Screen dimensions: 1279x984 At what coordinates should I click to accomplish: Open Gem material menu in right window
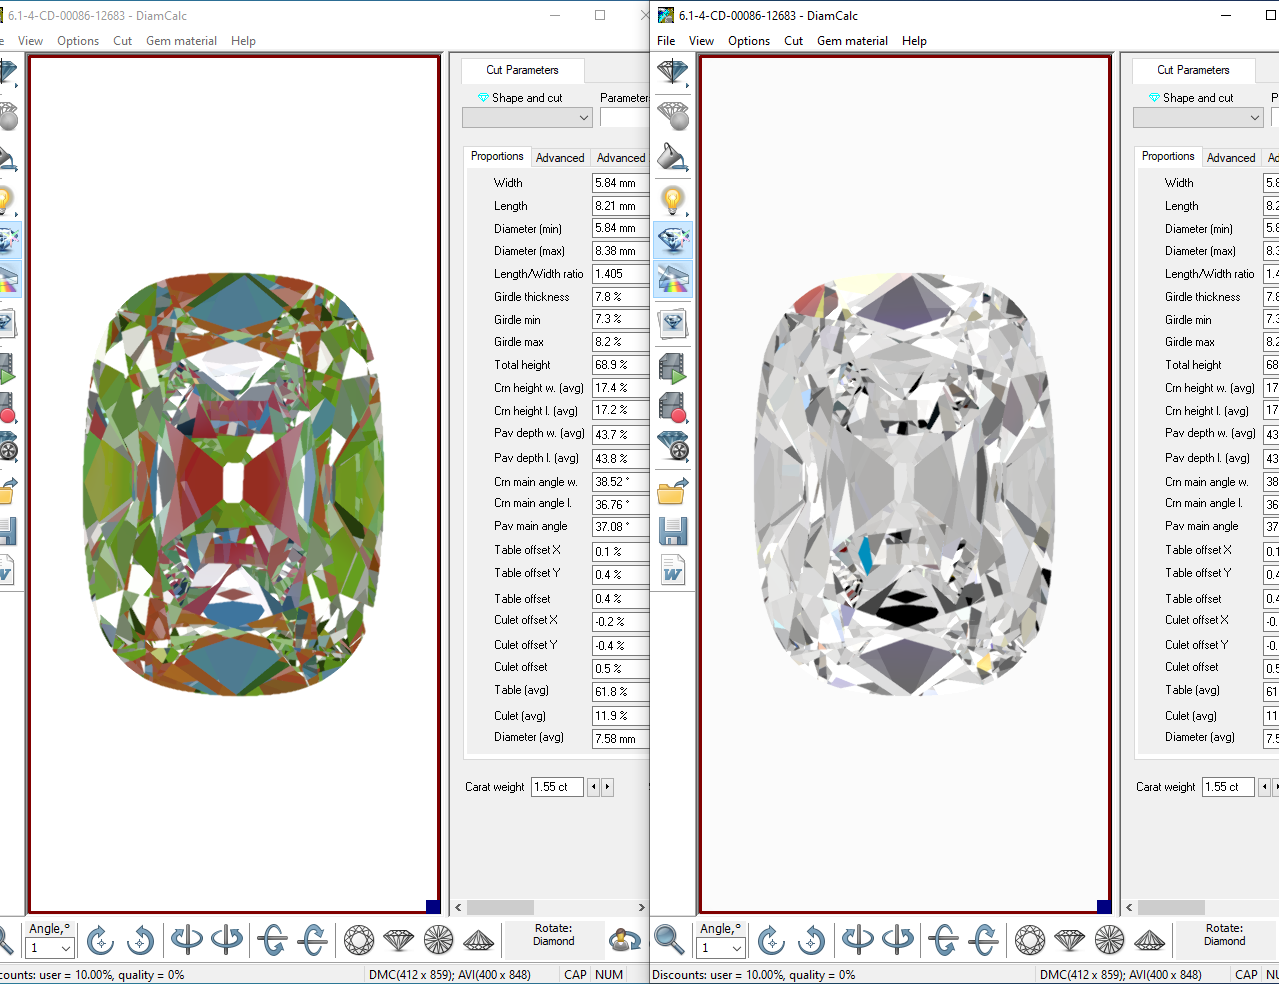852,41
